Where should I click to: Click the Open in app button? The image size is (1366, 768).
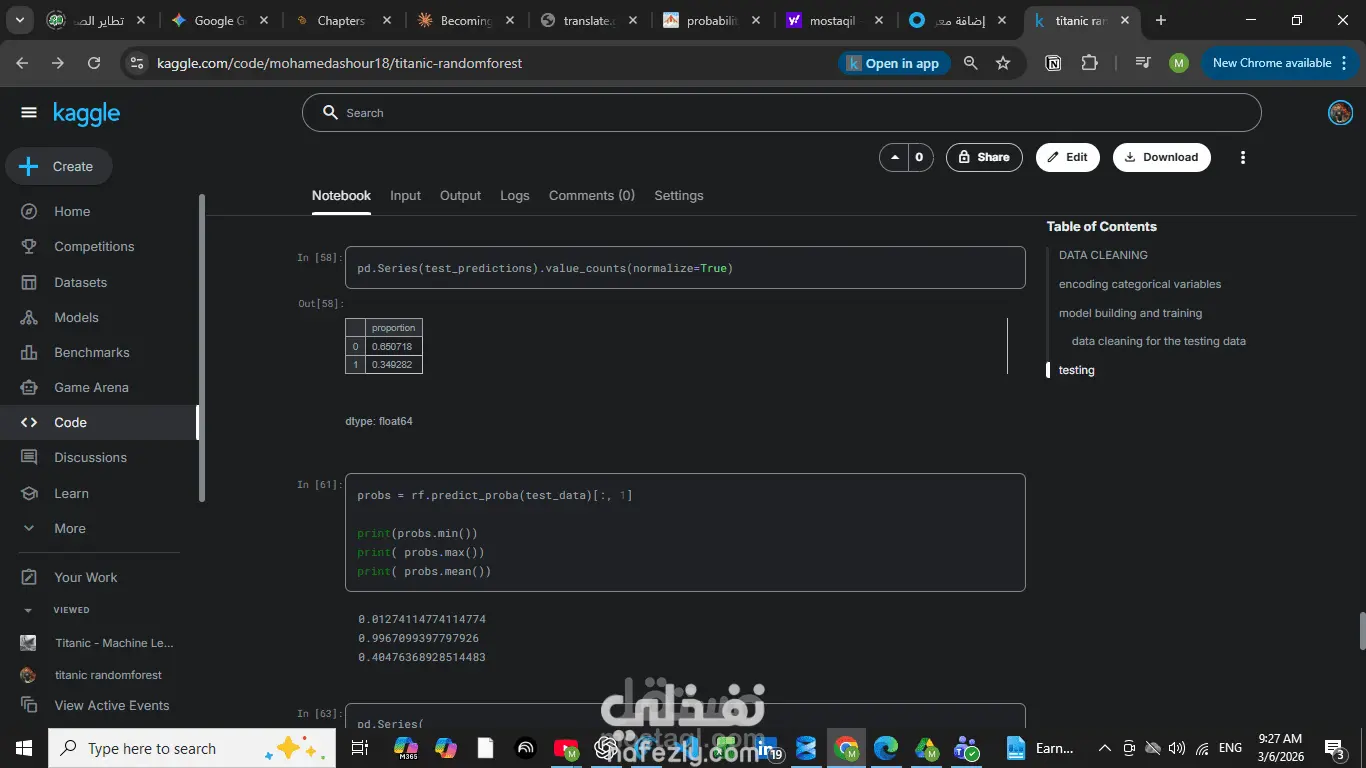[x=893, y=63]
